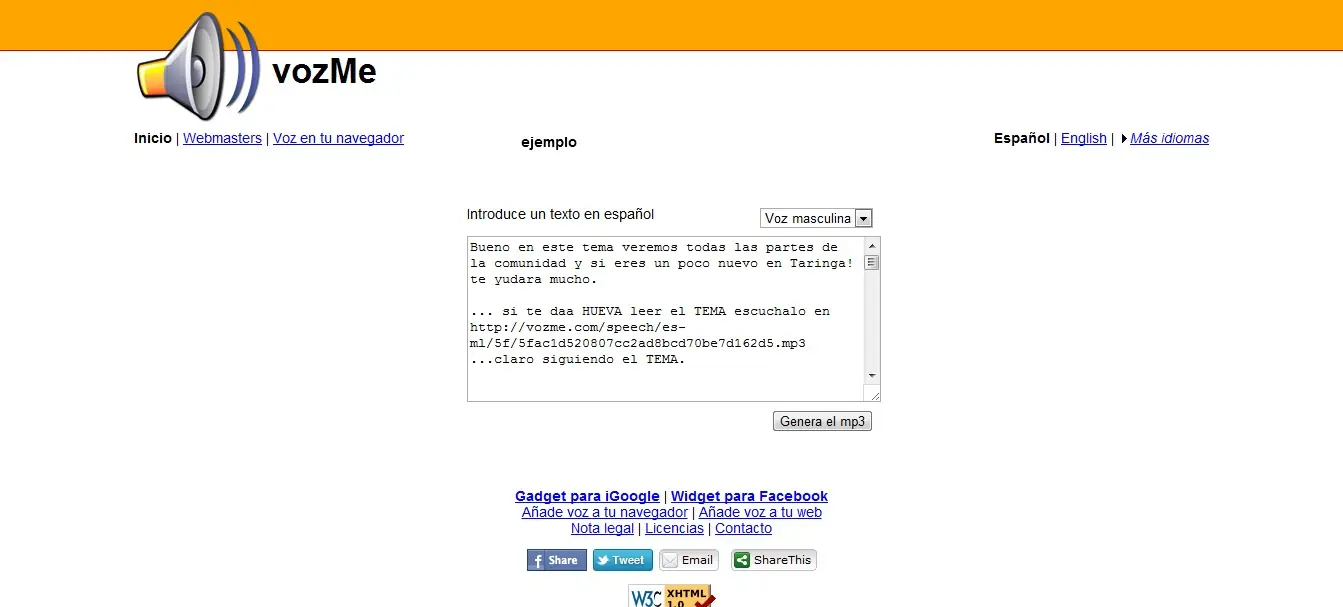
Task: Click the Twitter Tweet button
Action: 622,560
